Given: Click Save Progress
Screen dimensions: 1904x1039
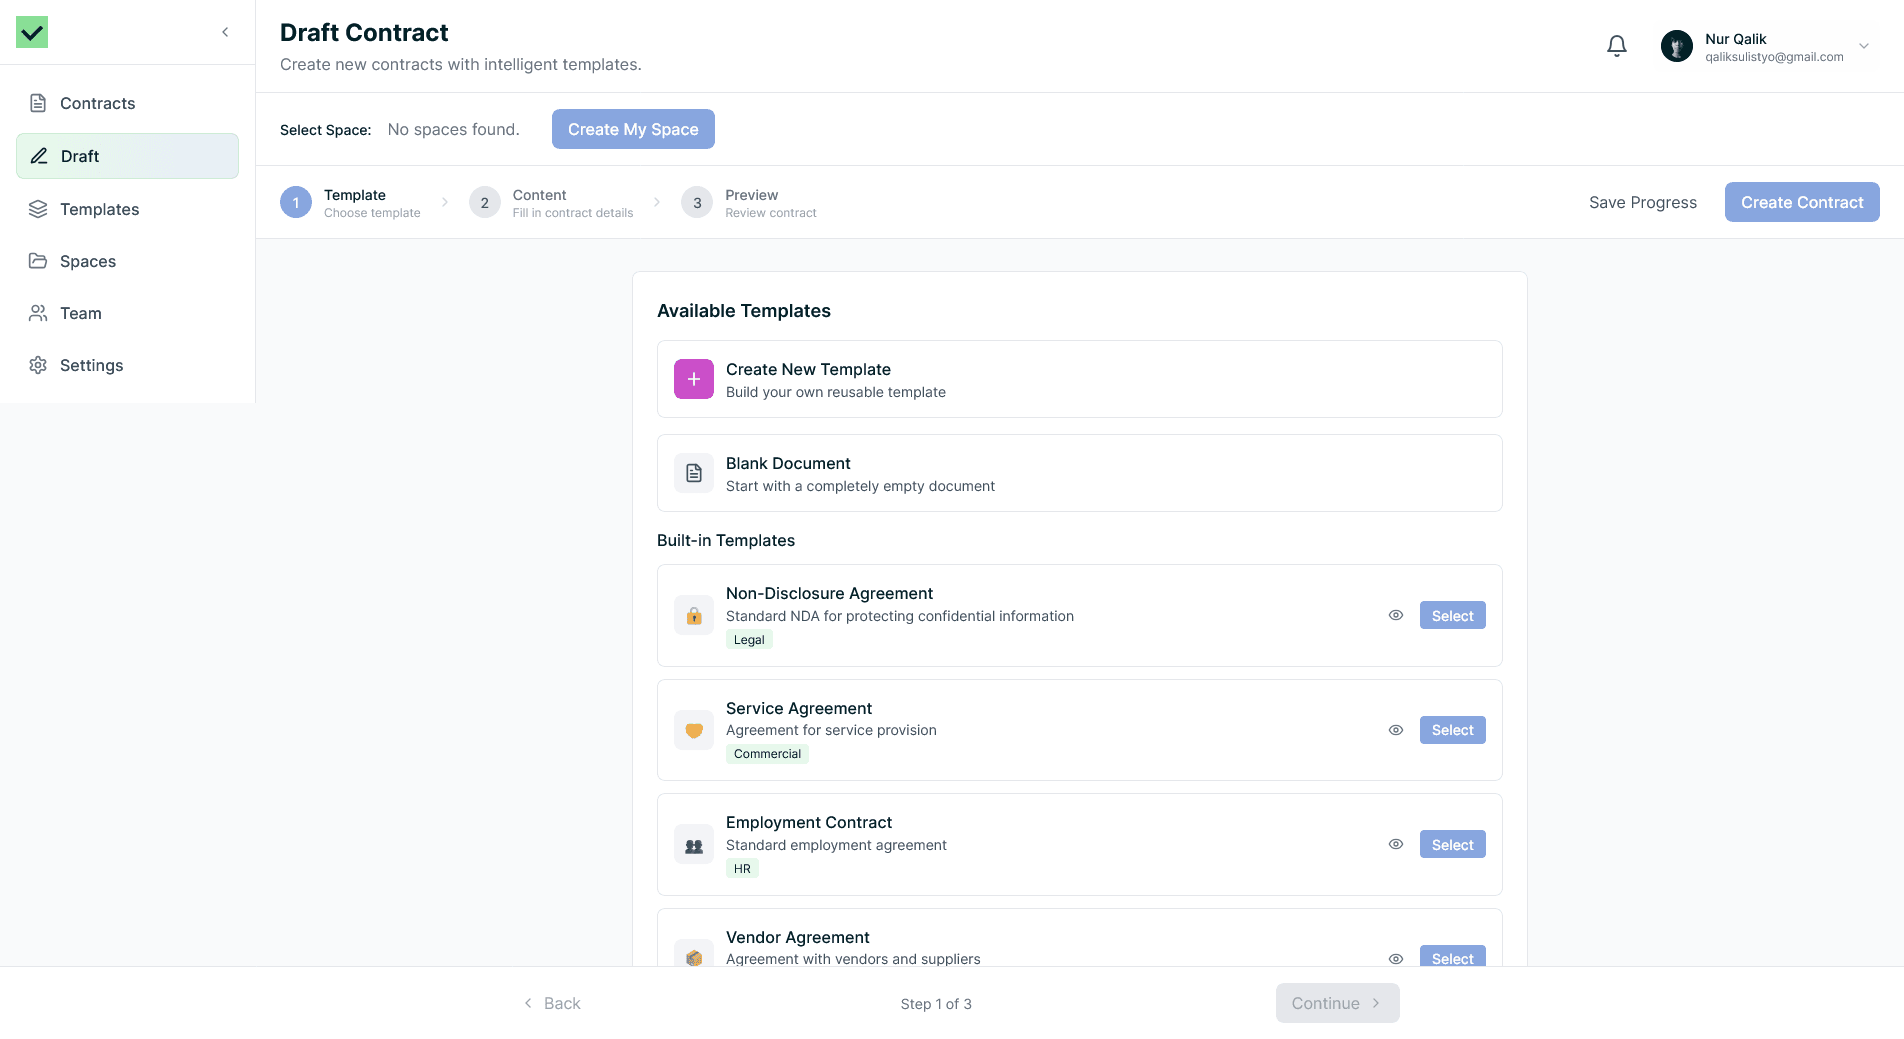Looking at the screenshot, I should 1642,202.
